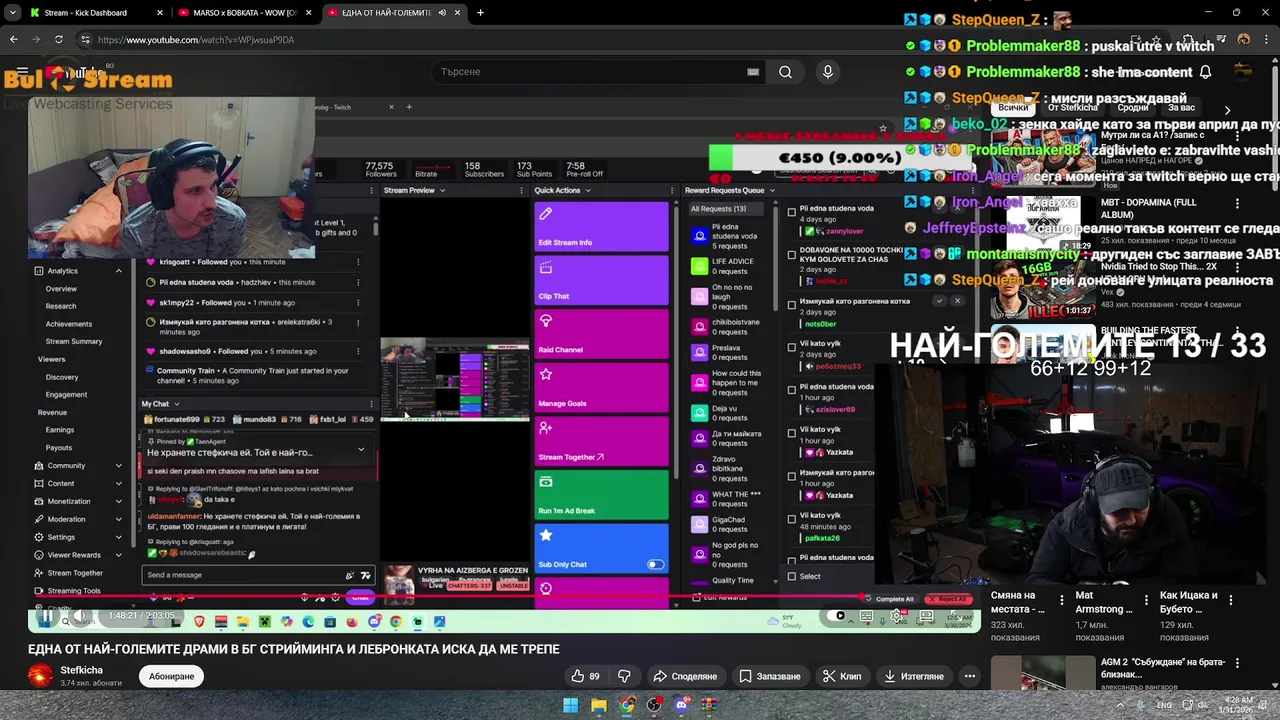1280x720 pixels.
Task: Open the YouTube hamburger guide menu
Action: 22,72
